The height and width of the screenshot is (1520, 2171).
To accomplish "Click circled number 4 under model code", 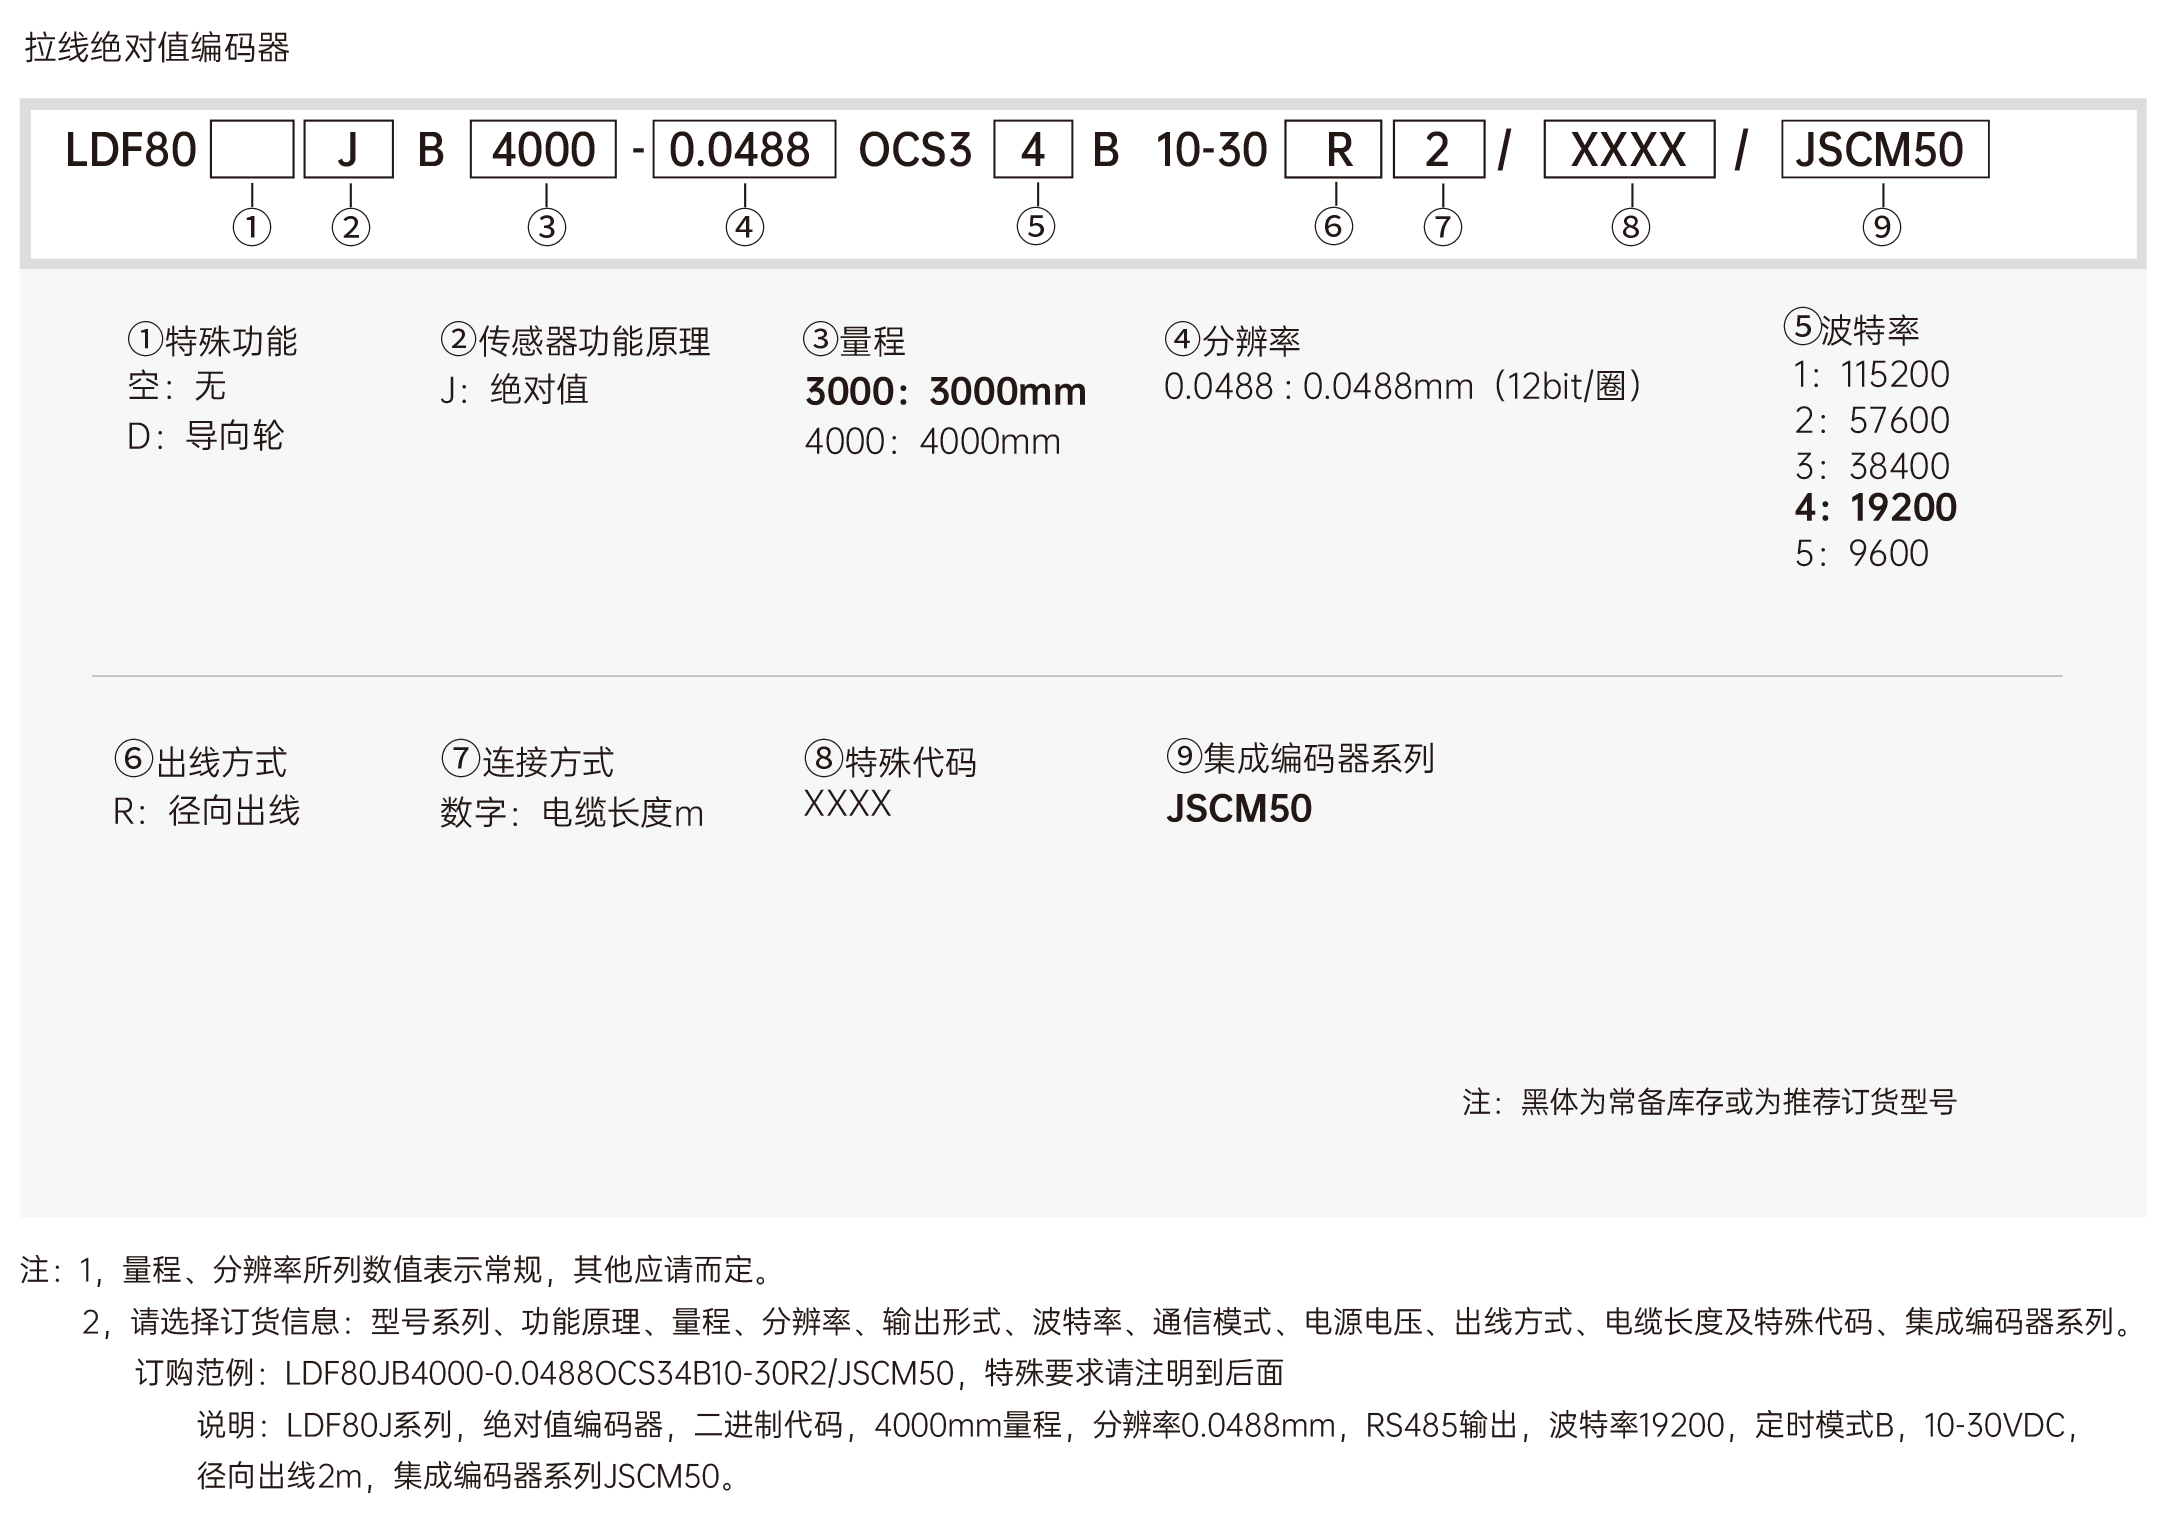I will pyautogui.click(x=745, y=227).
